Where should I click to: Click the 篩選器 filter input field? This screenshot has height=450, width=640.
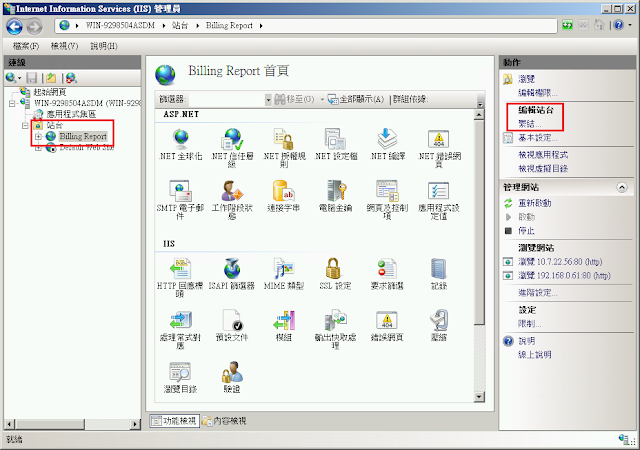point(227,99)
